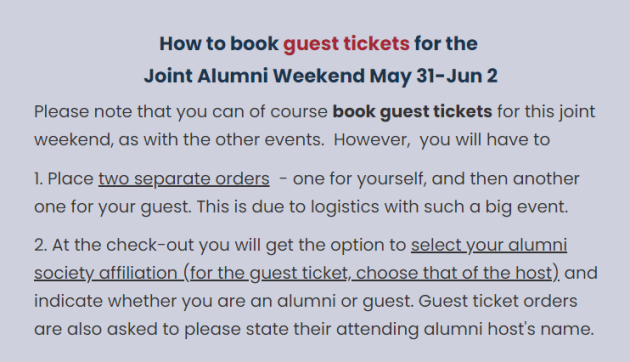Click the "May 31-Jun 2" date in heading
The height and width of the screenshot is (362, 630).
[434, 76]
